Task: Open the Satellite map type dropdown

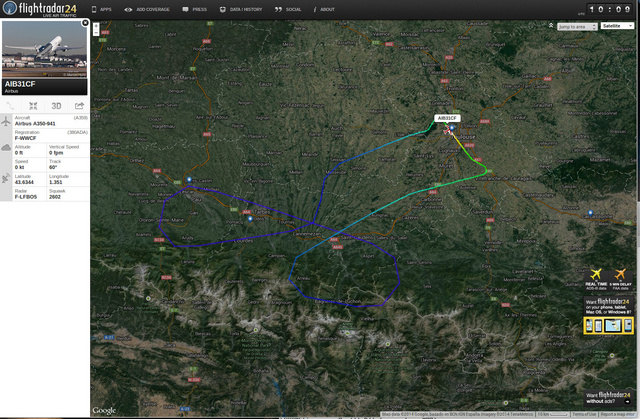Action: [617, 26]
